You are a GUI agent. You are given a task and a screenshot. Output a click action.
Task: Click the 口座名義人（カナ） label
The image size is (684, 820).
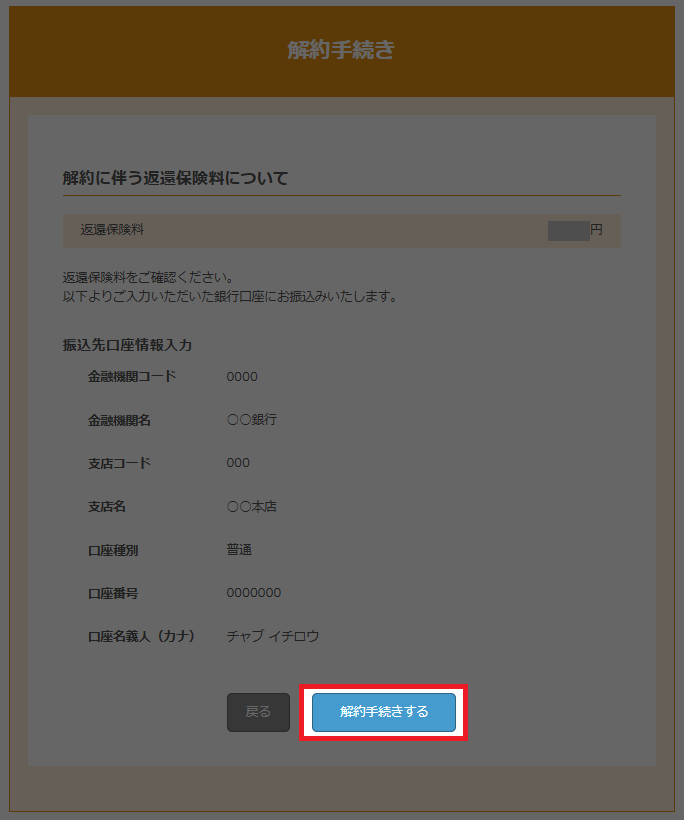pos(141,636)
